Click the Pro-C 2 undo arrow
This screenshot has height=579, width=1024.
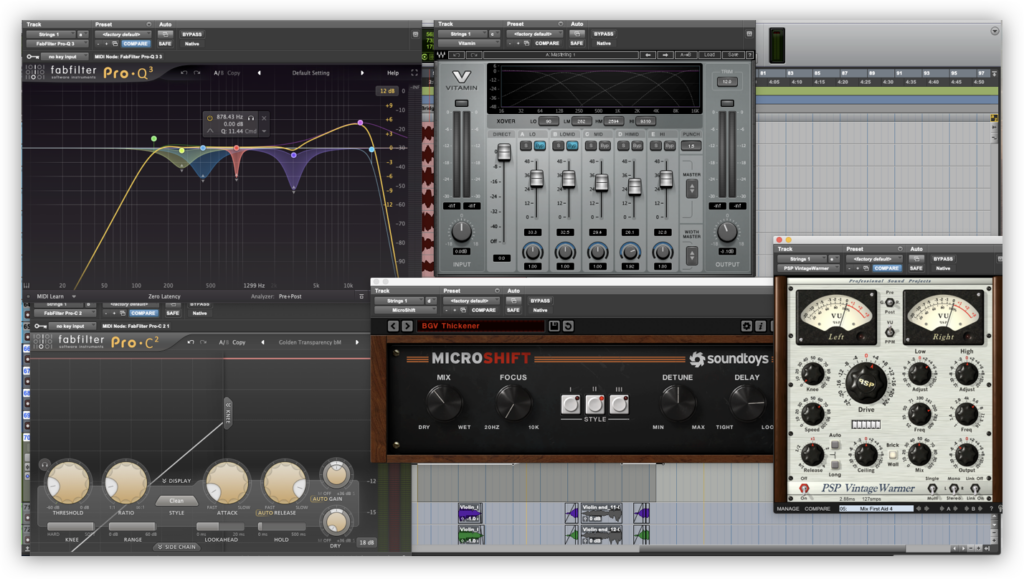point(191,342)
